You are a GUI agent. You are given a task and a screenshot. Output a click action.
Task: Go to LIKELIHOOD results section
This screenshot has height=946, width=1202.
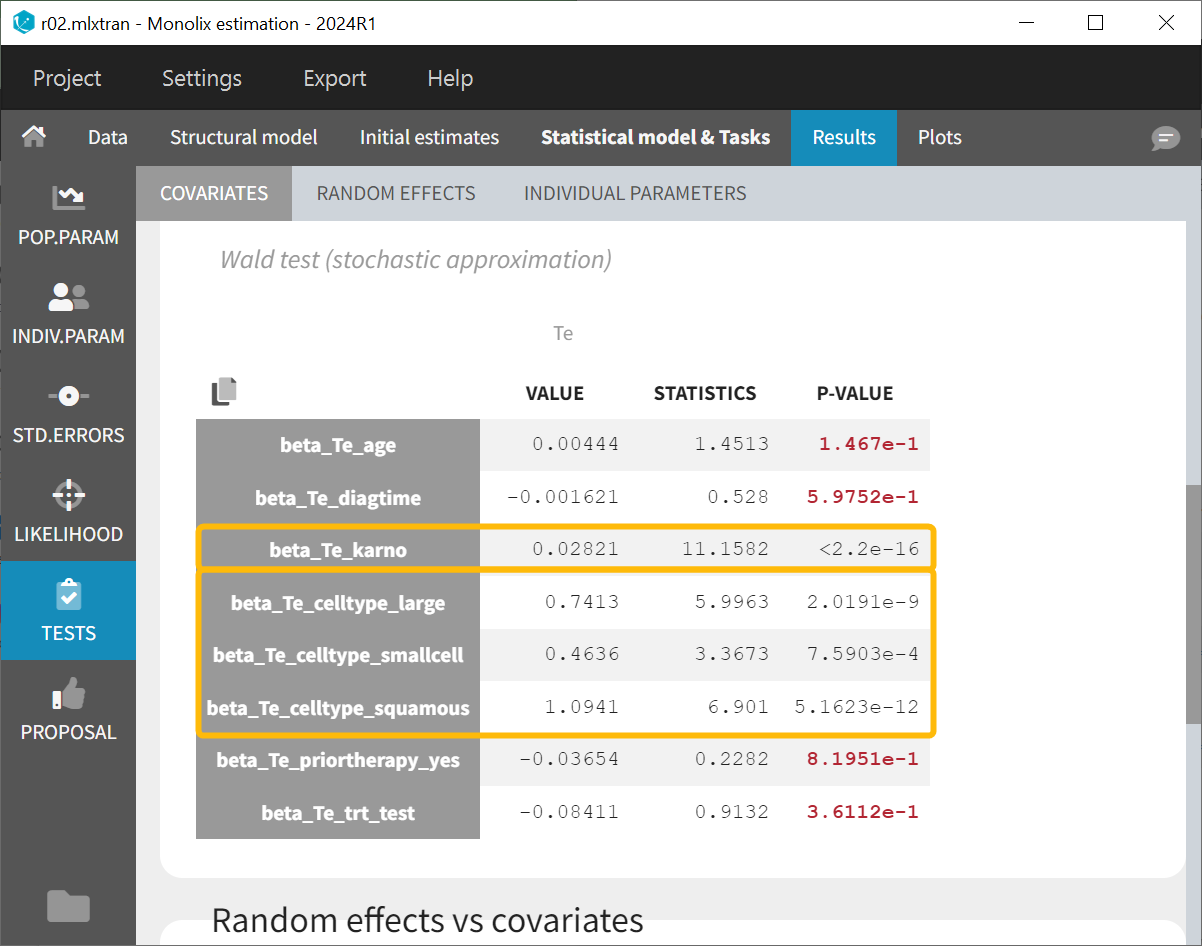68,511
